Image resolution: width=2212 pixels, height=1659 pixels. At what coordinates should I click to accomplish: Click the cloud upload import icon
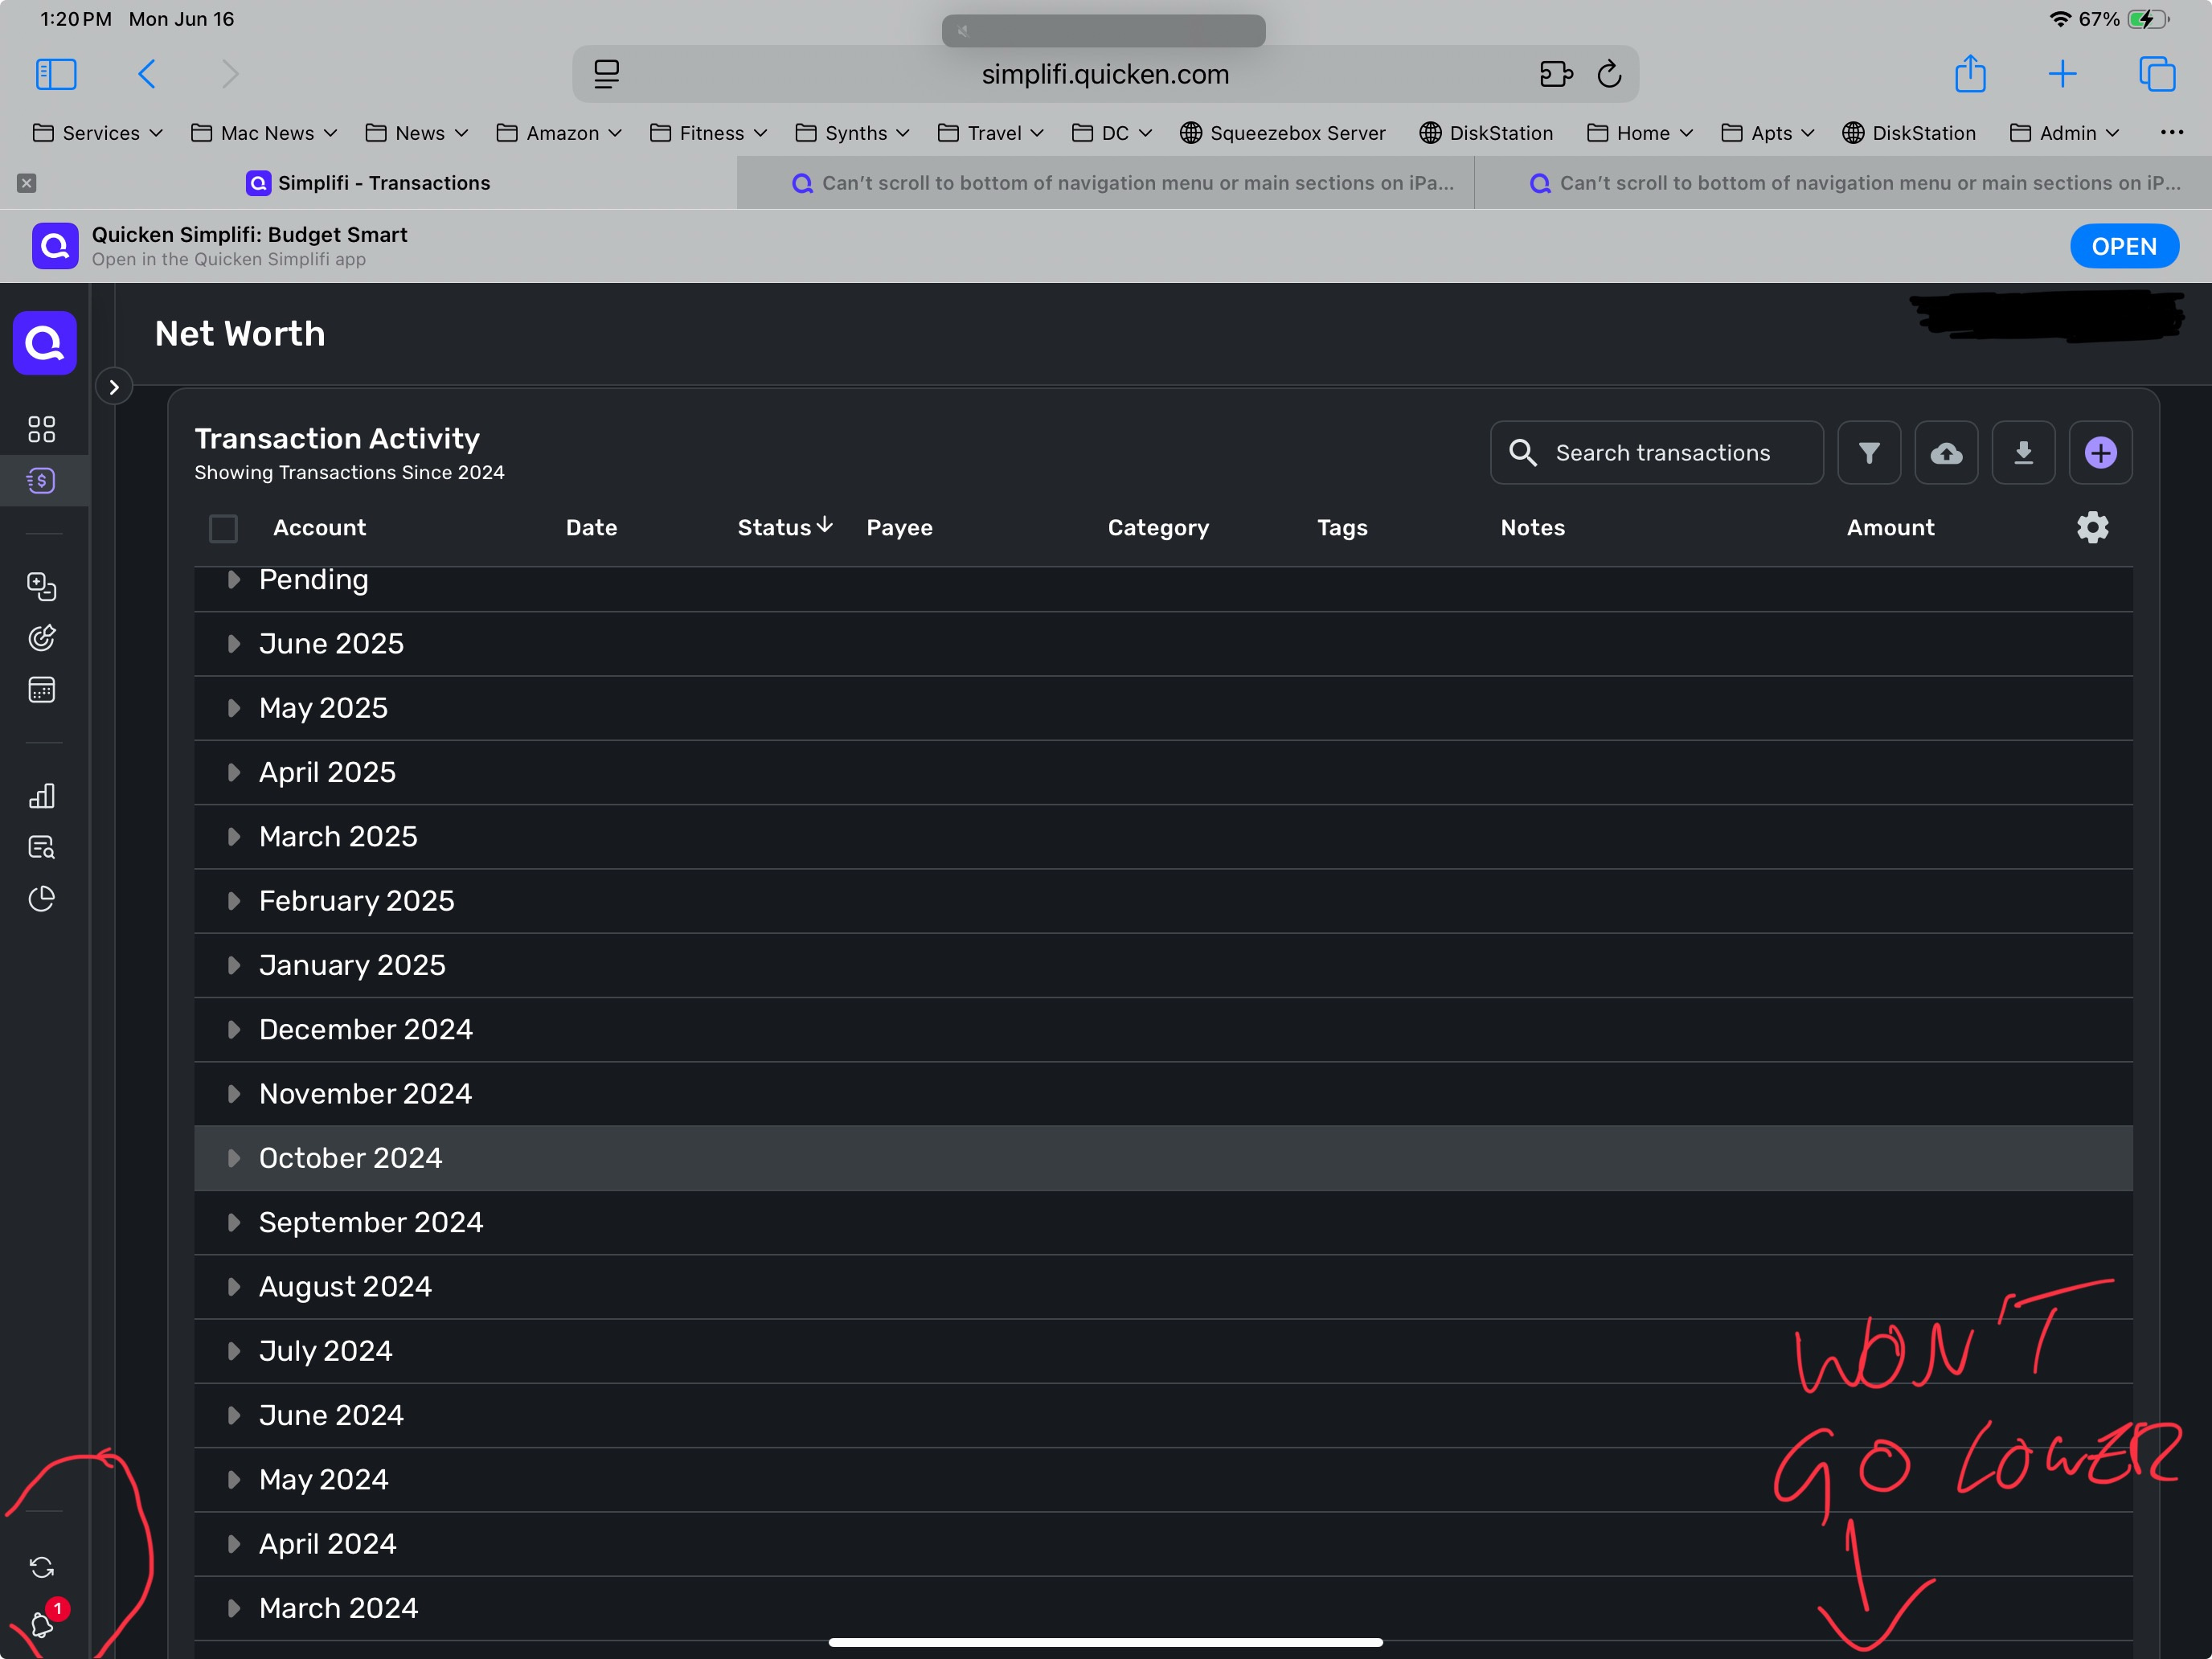[1945, 453]
